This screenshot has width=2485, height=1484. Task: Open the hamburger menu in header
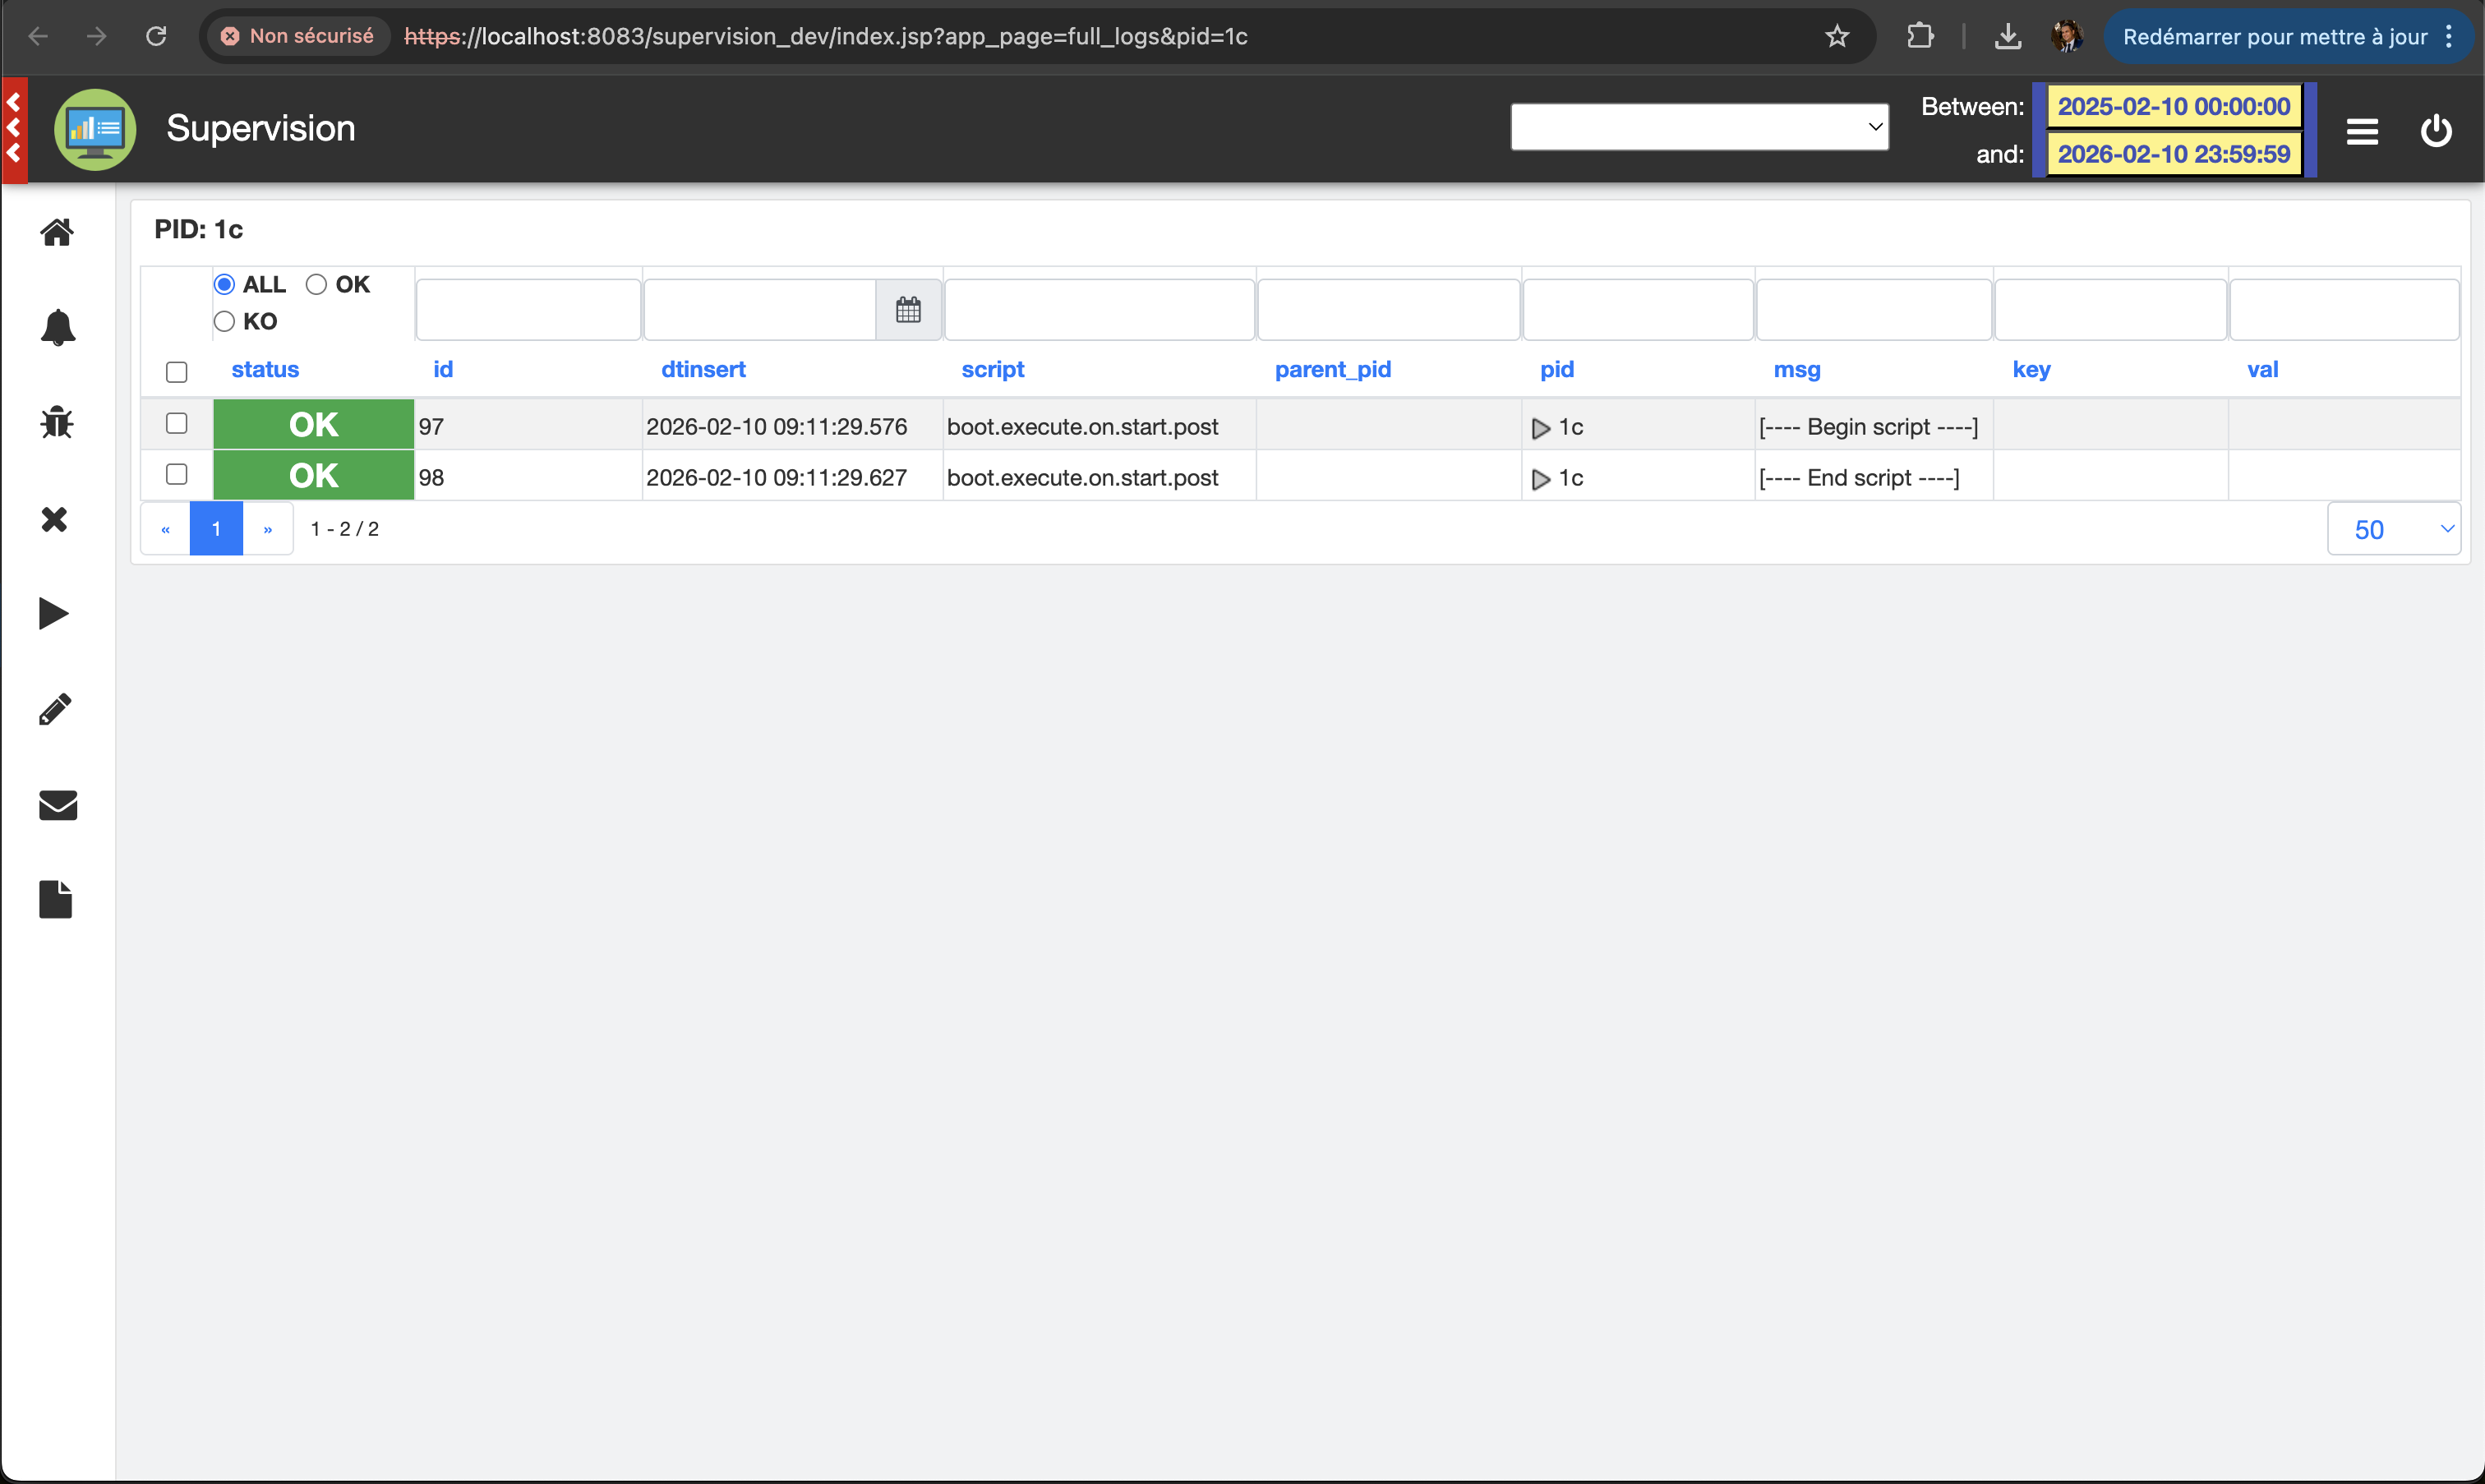pyautogui.click(x=2362, y=131)
